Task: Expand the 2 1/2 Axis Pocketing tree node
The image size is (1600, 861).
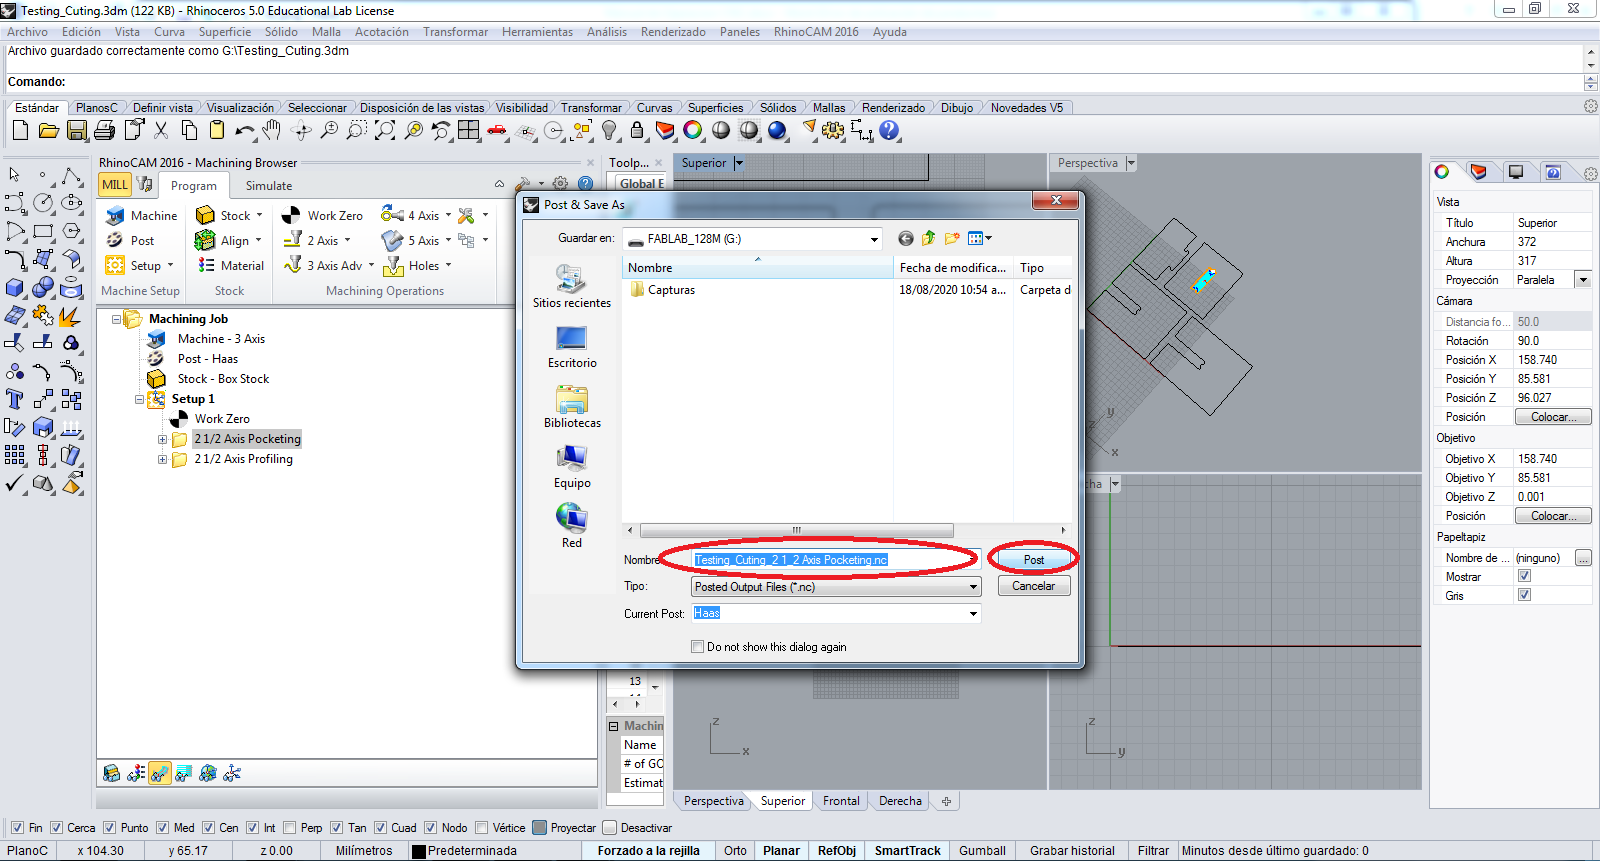Action: pos(162,439)
